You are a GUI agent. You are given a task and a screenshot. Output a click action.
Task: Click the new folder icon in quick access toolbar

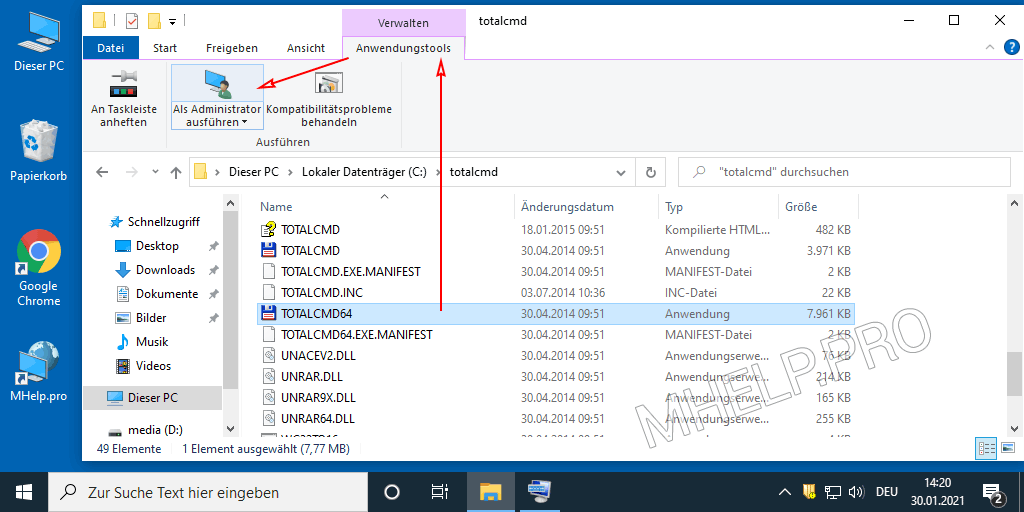coord(154,21)
